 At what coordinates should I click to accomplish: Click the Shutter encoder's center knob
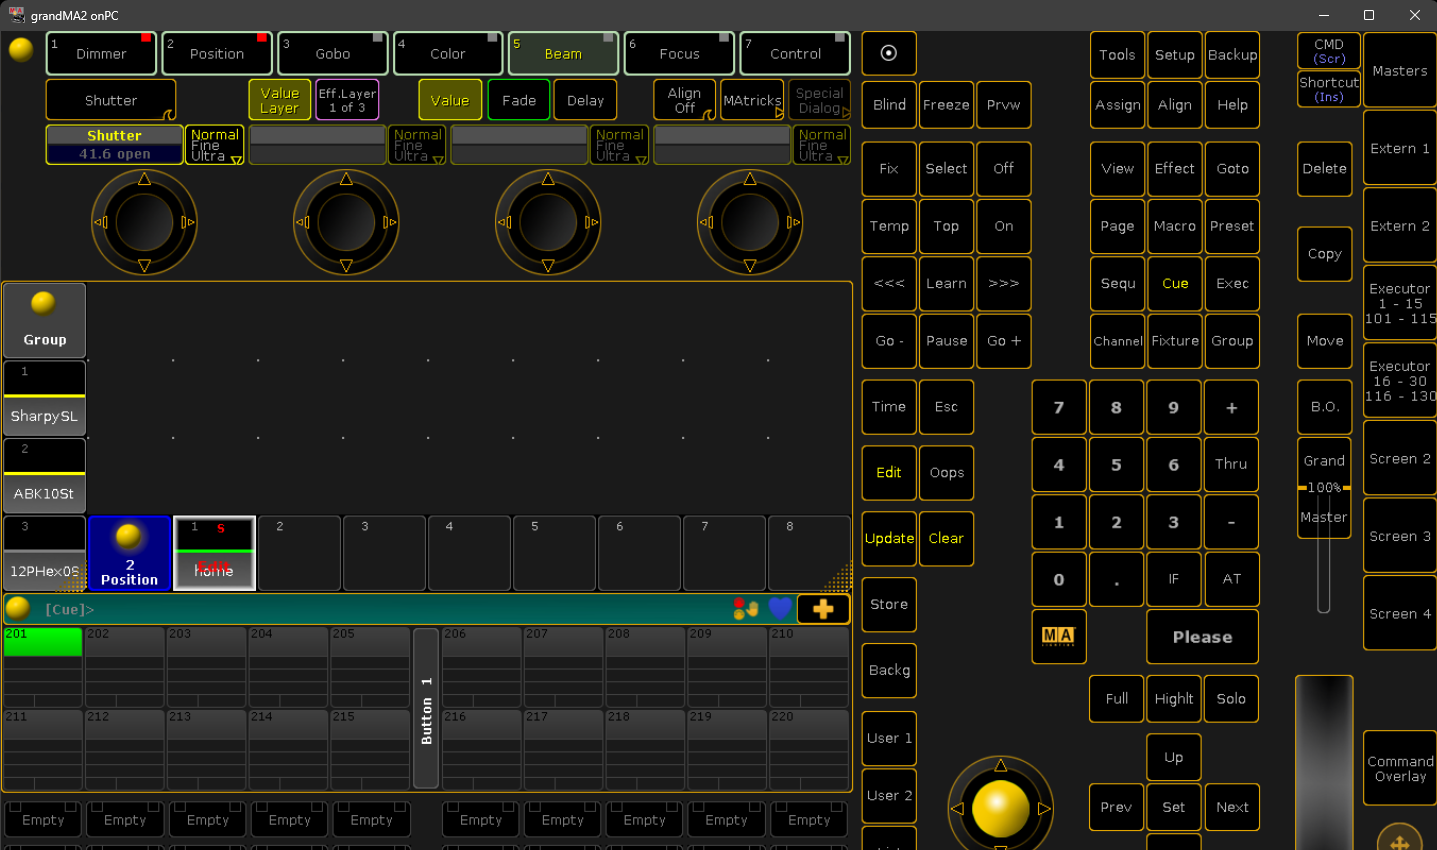(x=144, y=222)
